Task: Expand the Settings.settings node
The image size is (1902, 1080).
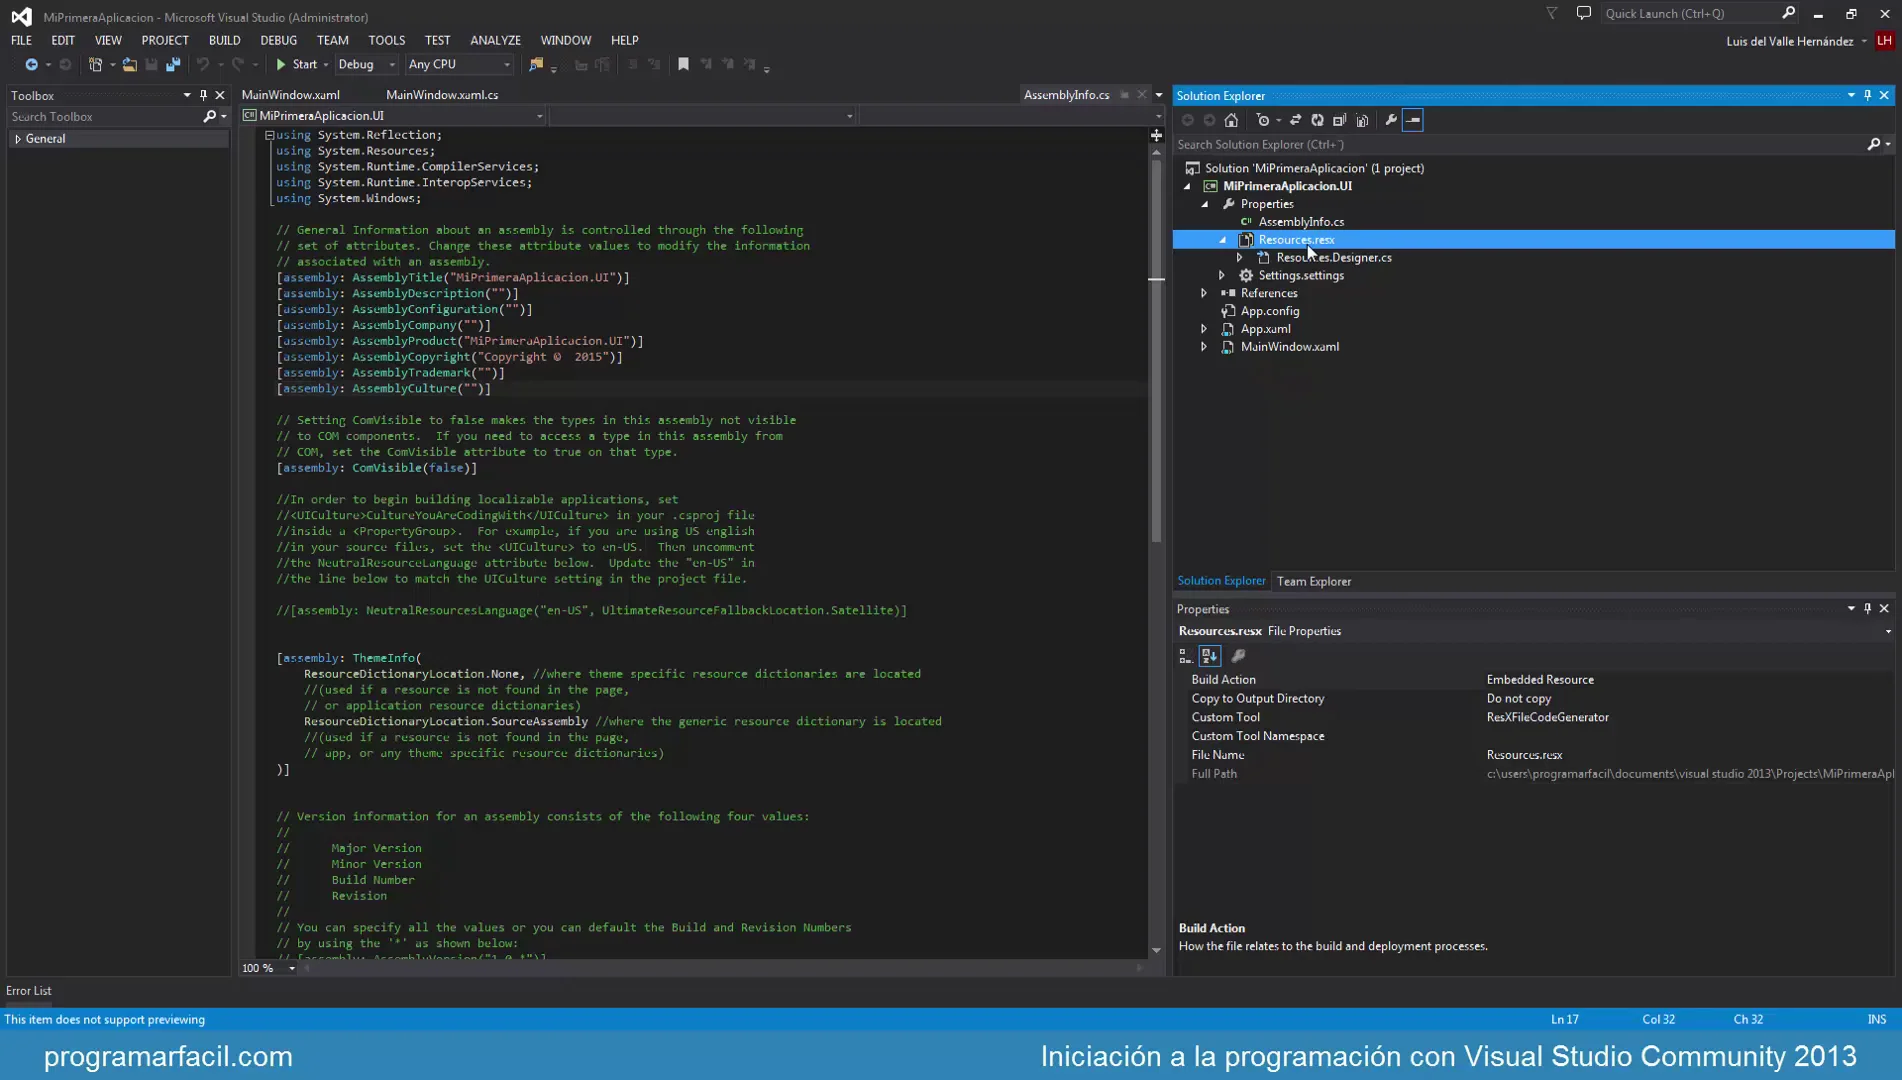Action: (x=1222, y=275)
